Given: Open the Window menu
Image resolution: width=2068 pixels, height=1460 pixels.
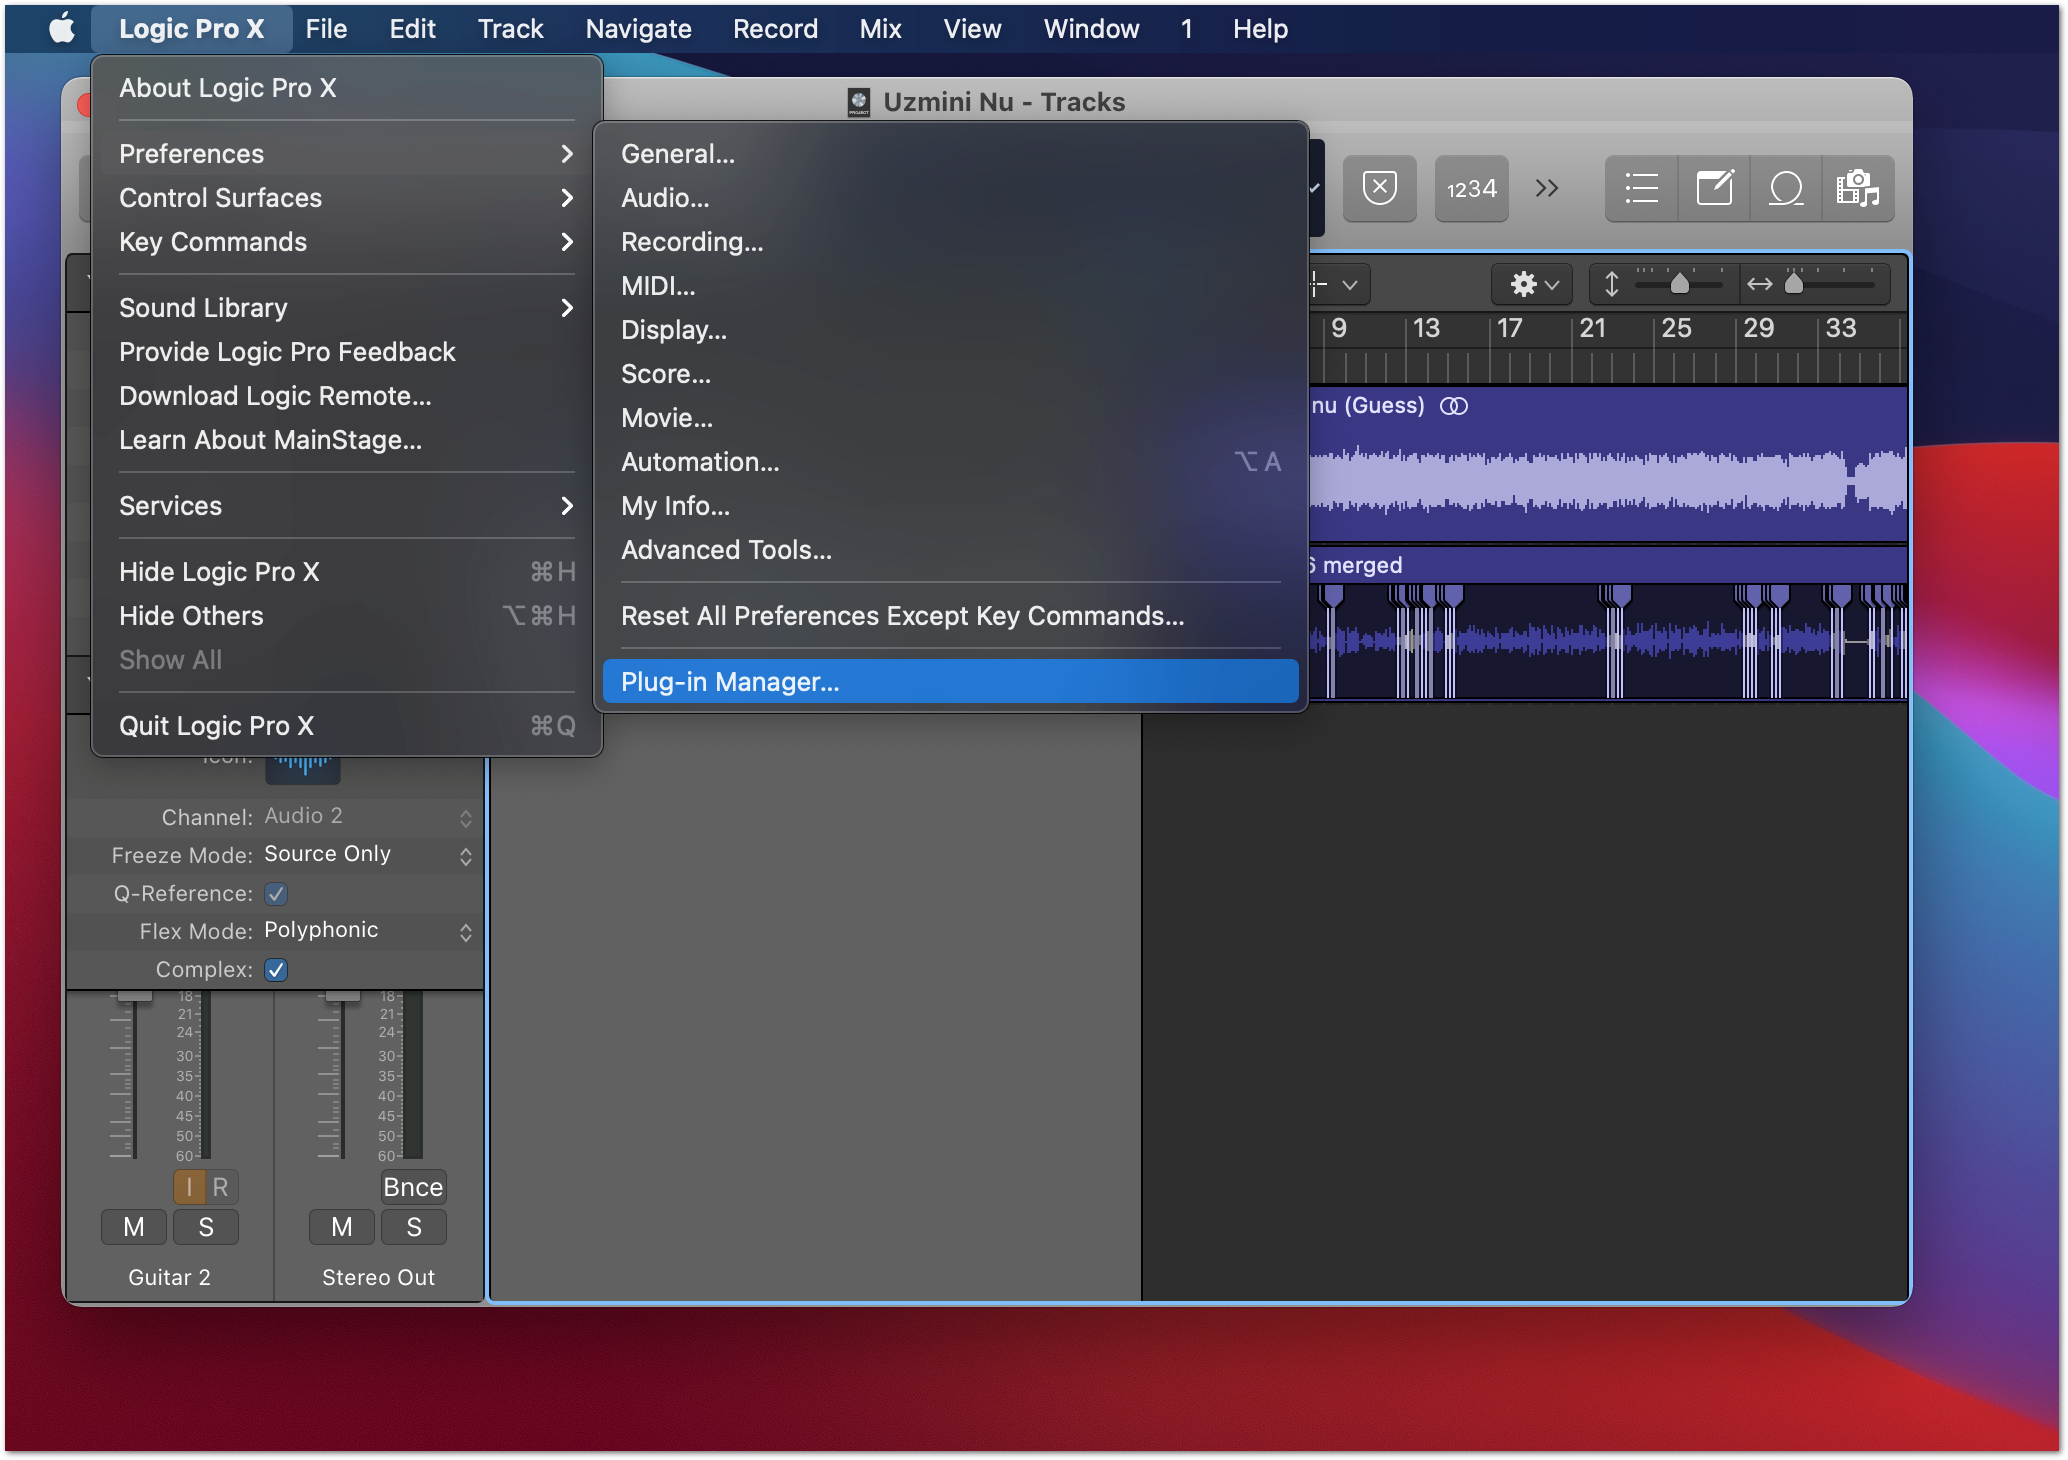Looking at the screenshot, I should pyautogui.click(x=1091, y=29).
